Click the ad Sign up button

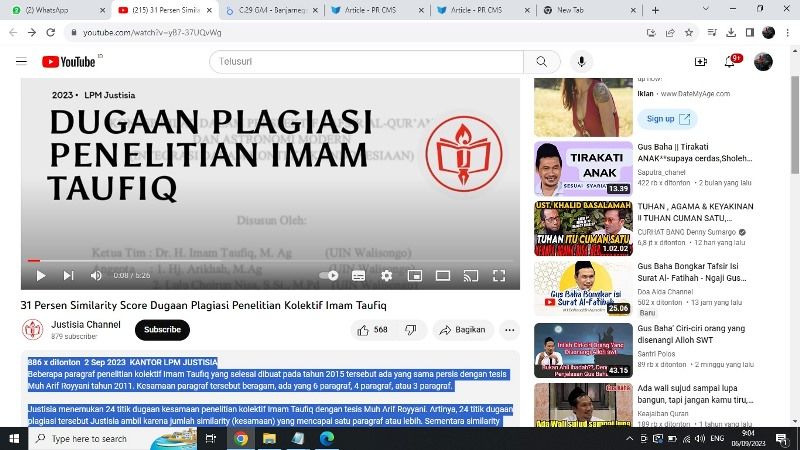tap(667, 119)
